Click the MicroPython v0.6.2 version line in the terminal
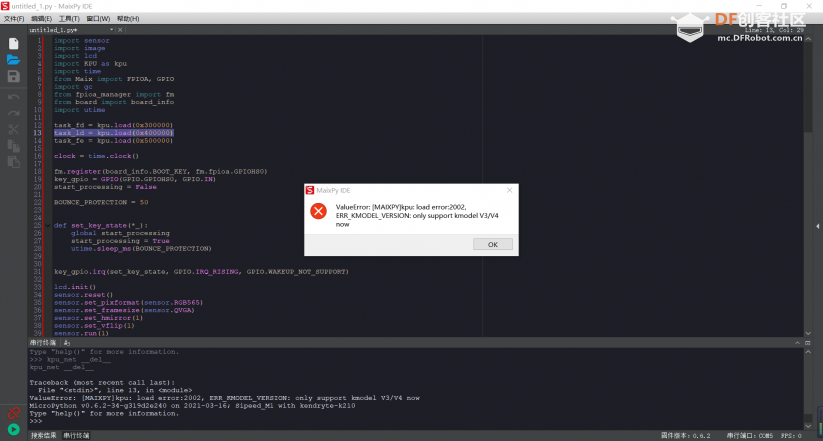The image size is (823, 441). tap(192, 406)
